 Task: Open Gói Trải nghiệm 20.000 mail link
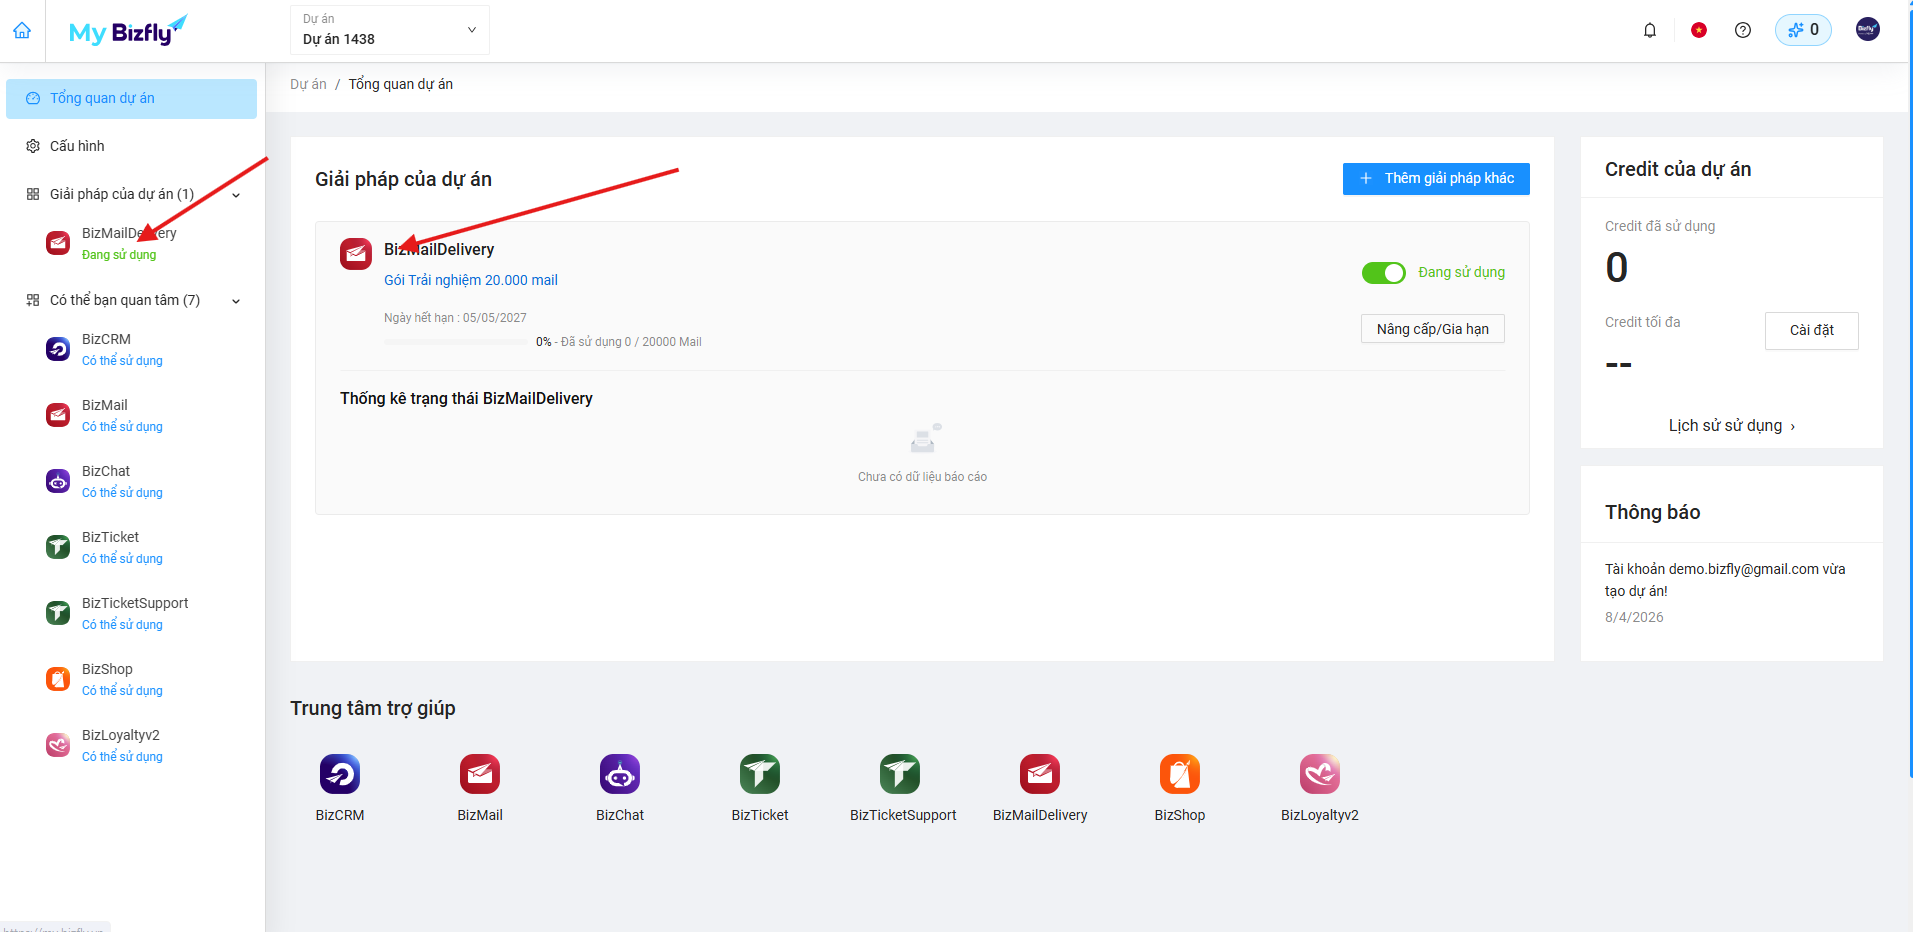(471, 280)
